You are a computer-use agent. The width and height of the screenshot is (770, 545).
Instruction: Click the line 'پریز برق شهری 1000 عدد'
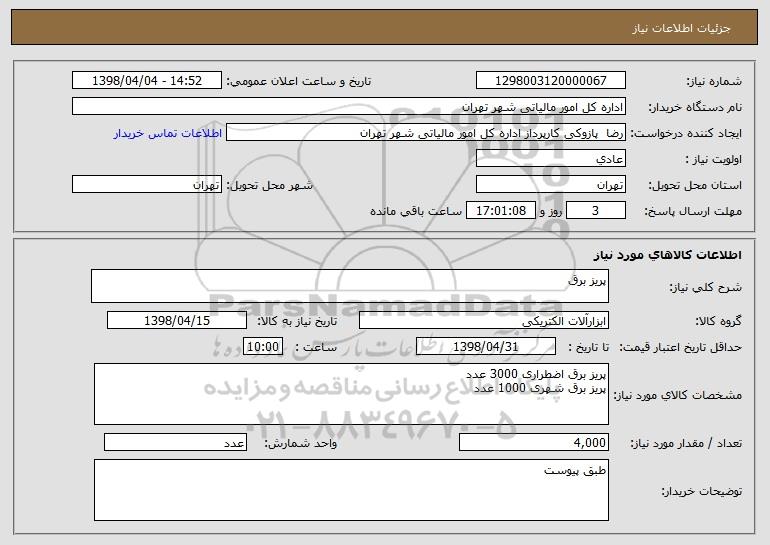[x=540, y=388]
